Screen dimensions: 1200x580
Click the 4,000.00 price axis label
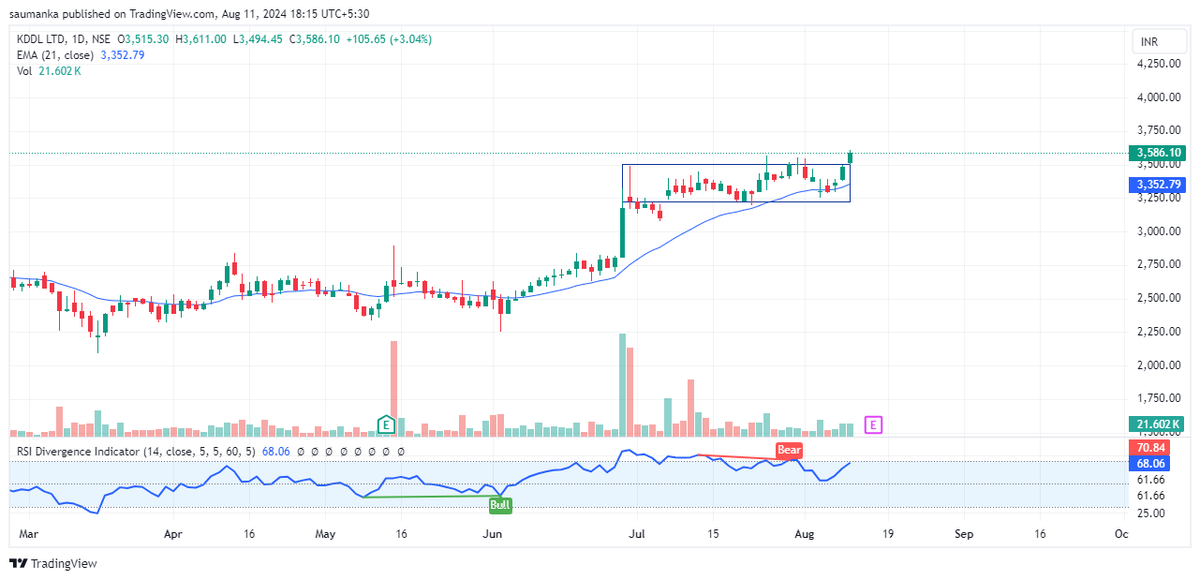click(1158, 98)
